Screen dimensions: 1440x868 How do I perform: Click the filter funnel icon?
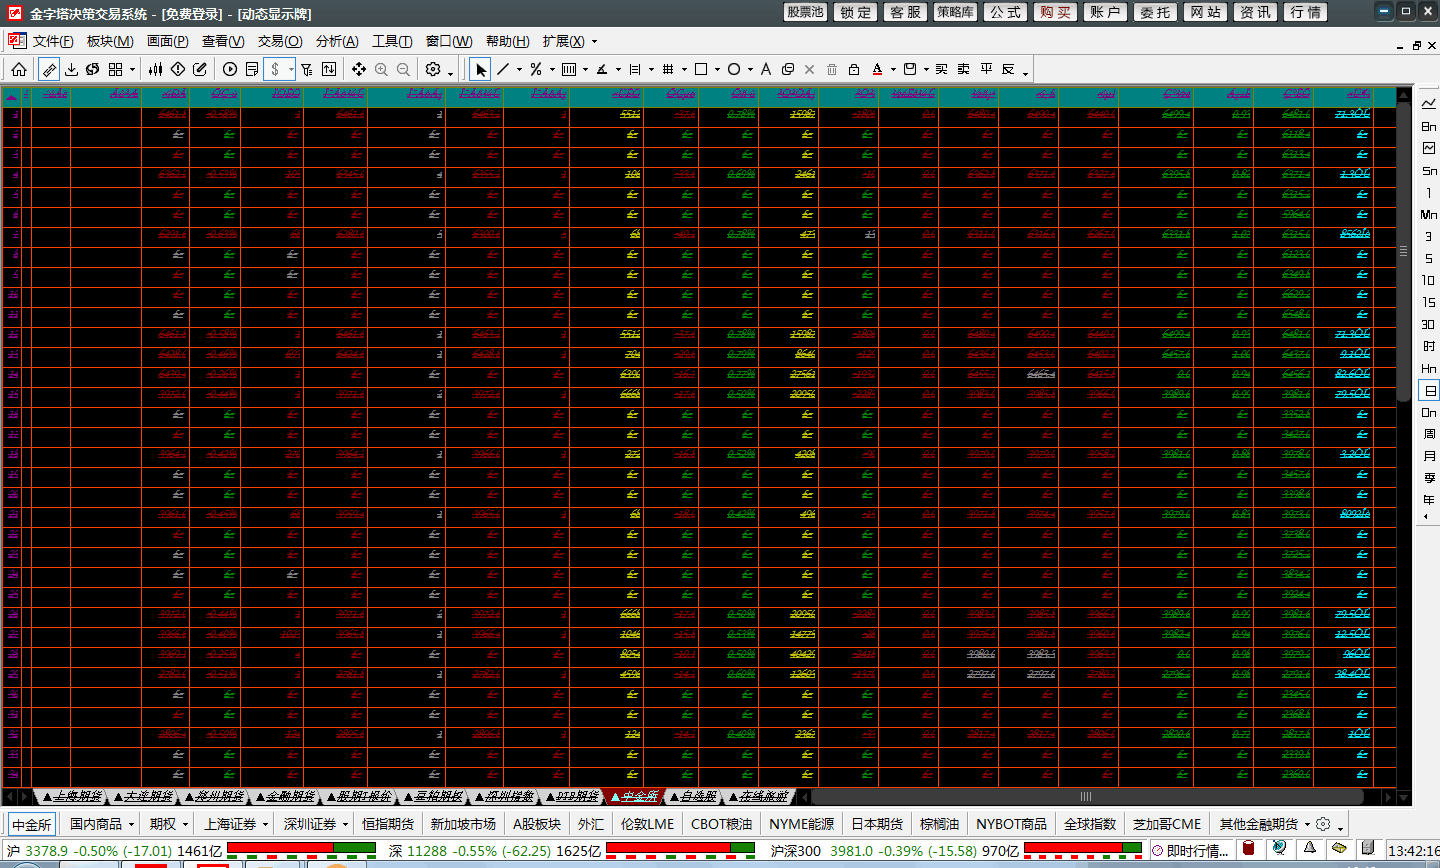point(307,69)
